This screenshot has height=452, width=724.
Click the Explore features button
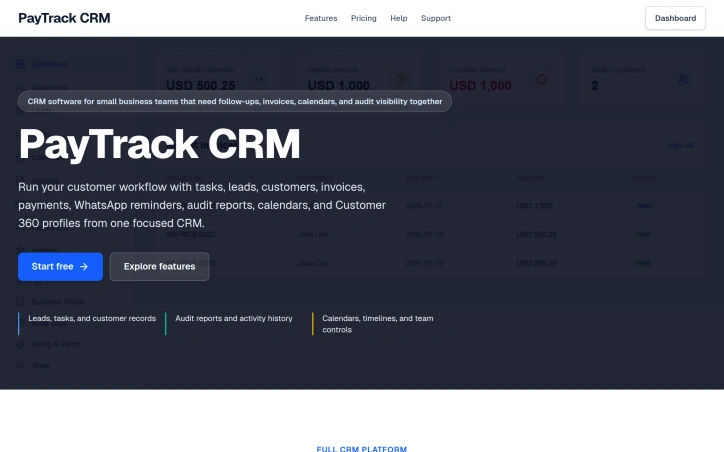pyautogui.click(x=159, y=266)
